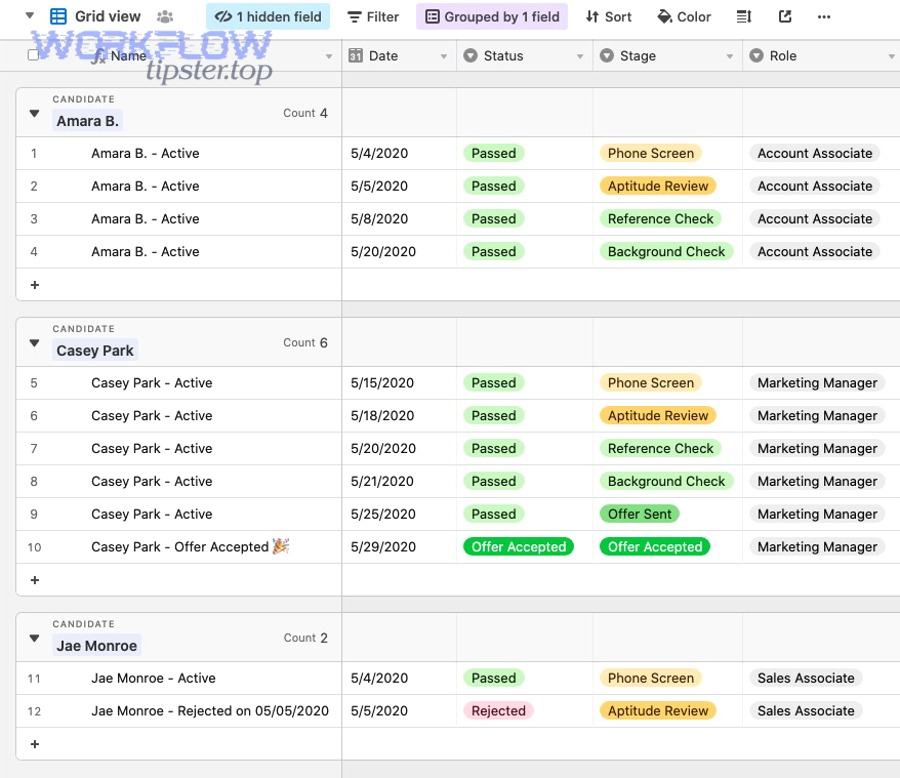Open collaborators people icon

pyautogui.click(x=165, y=17)
